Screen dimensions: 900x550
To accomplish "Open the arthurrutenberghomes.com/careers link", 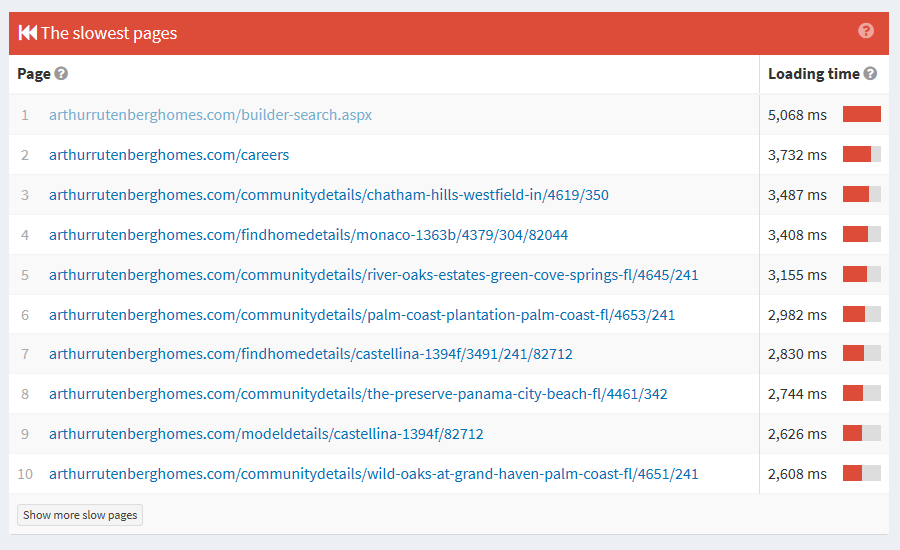I will 169,155.
